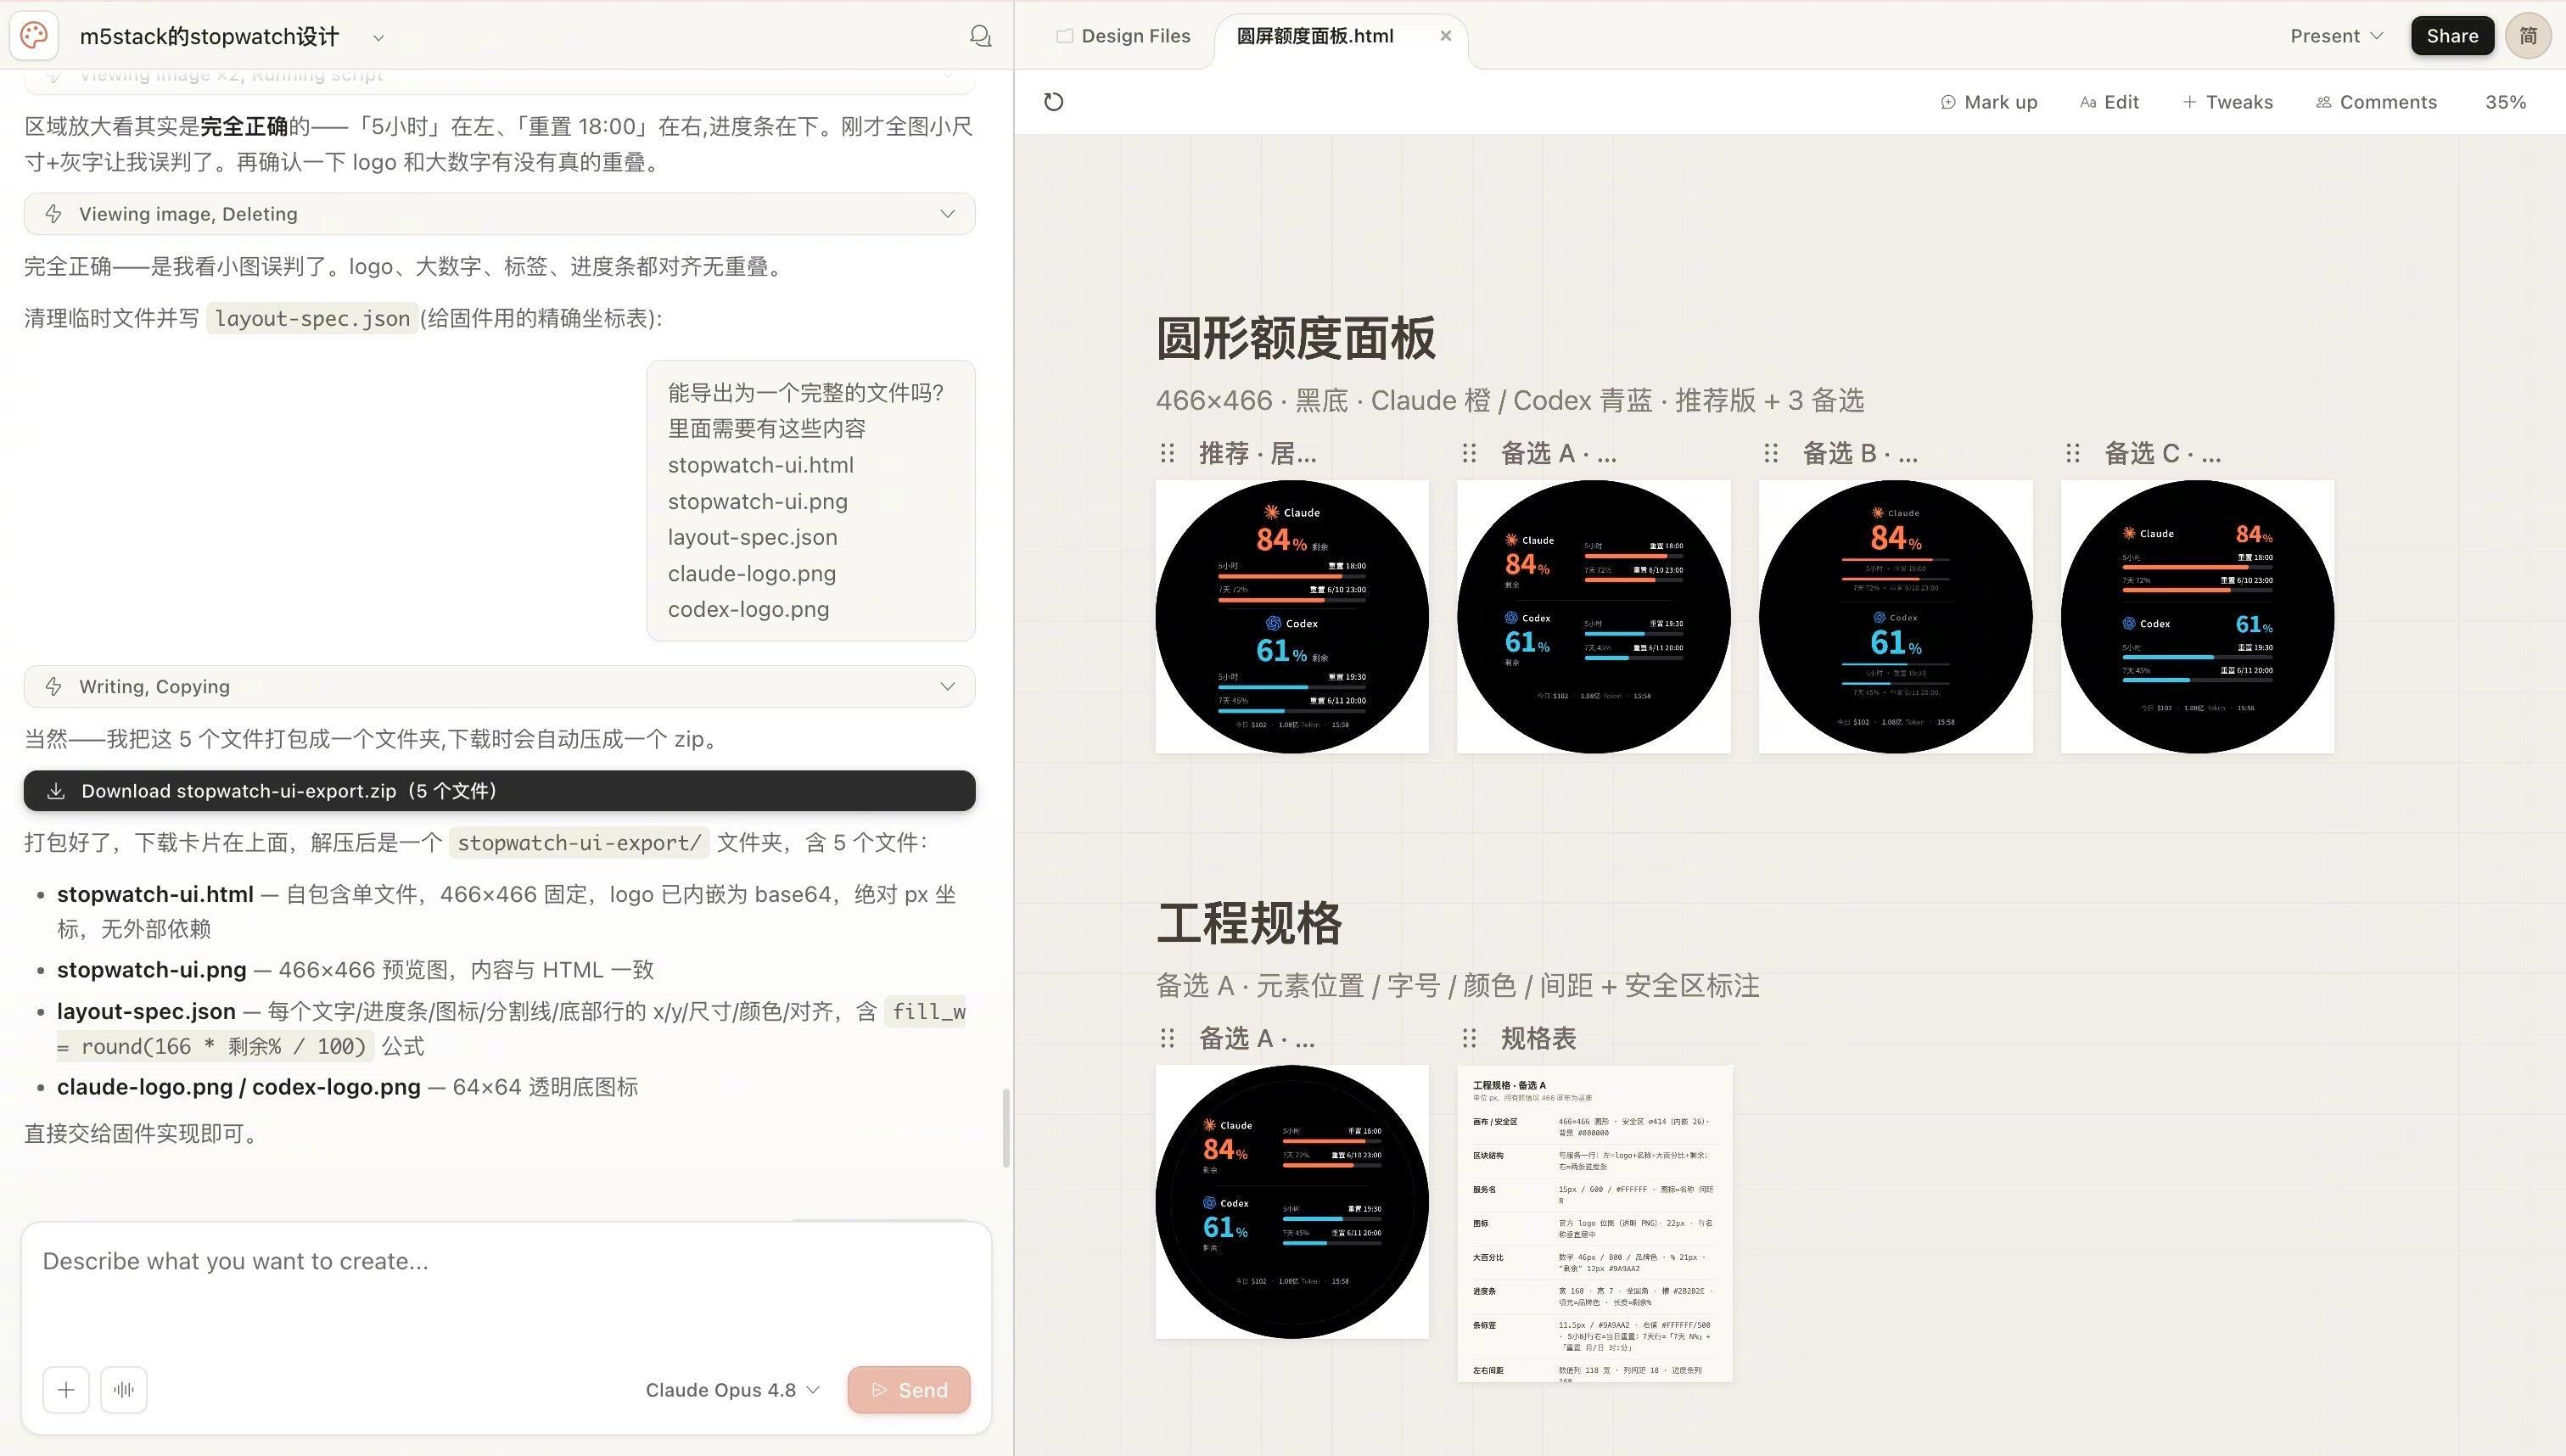Click the stopwatch-ui.html line in user message

click(761, 465)
